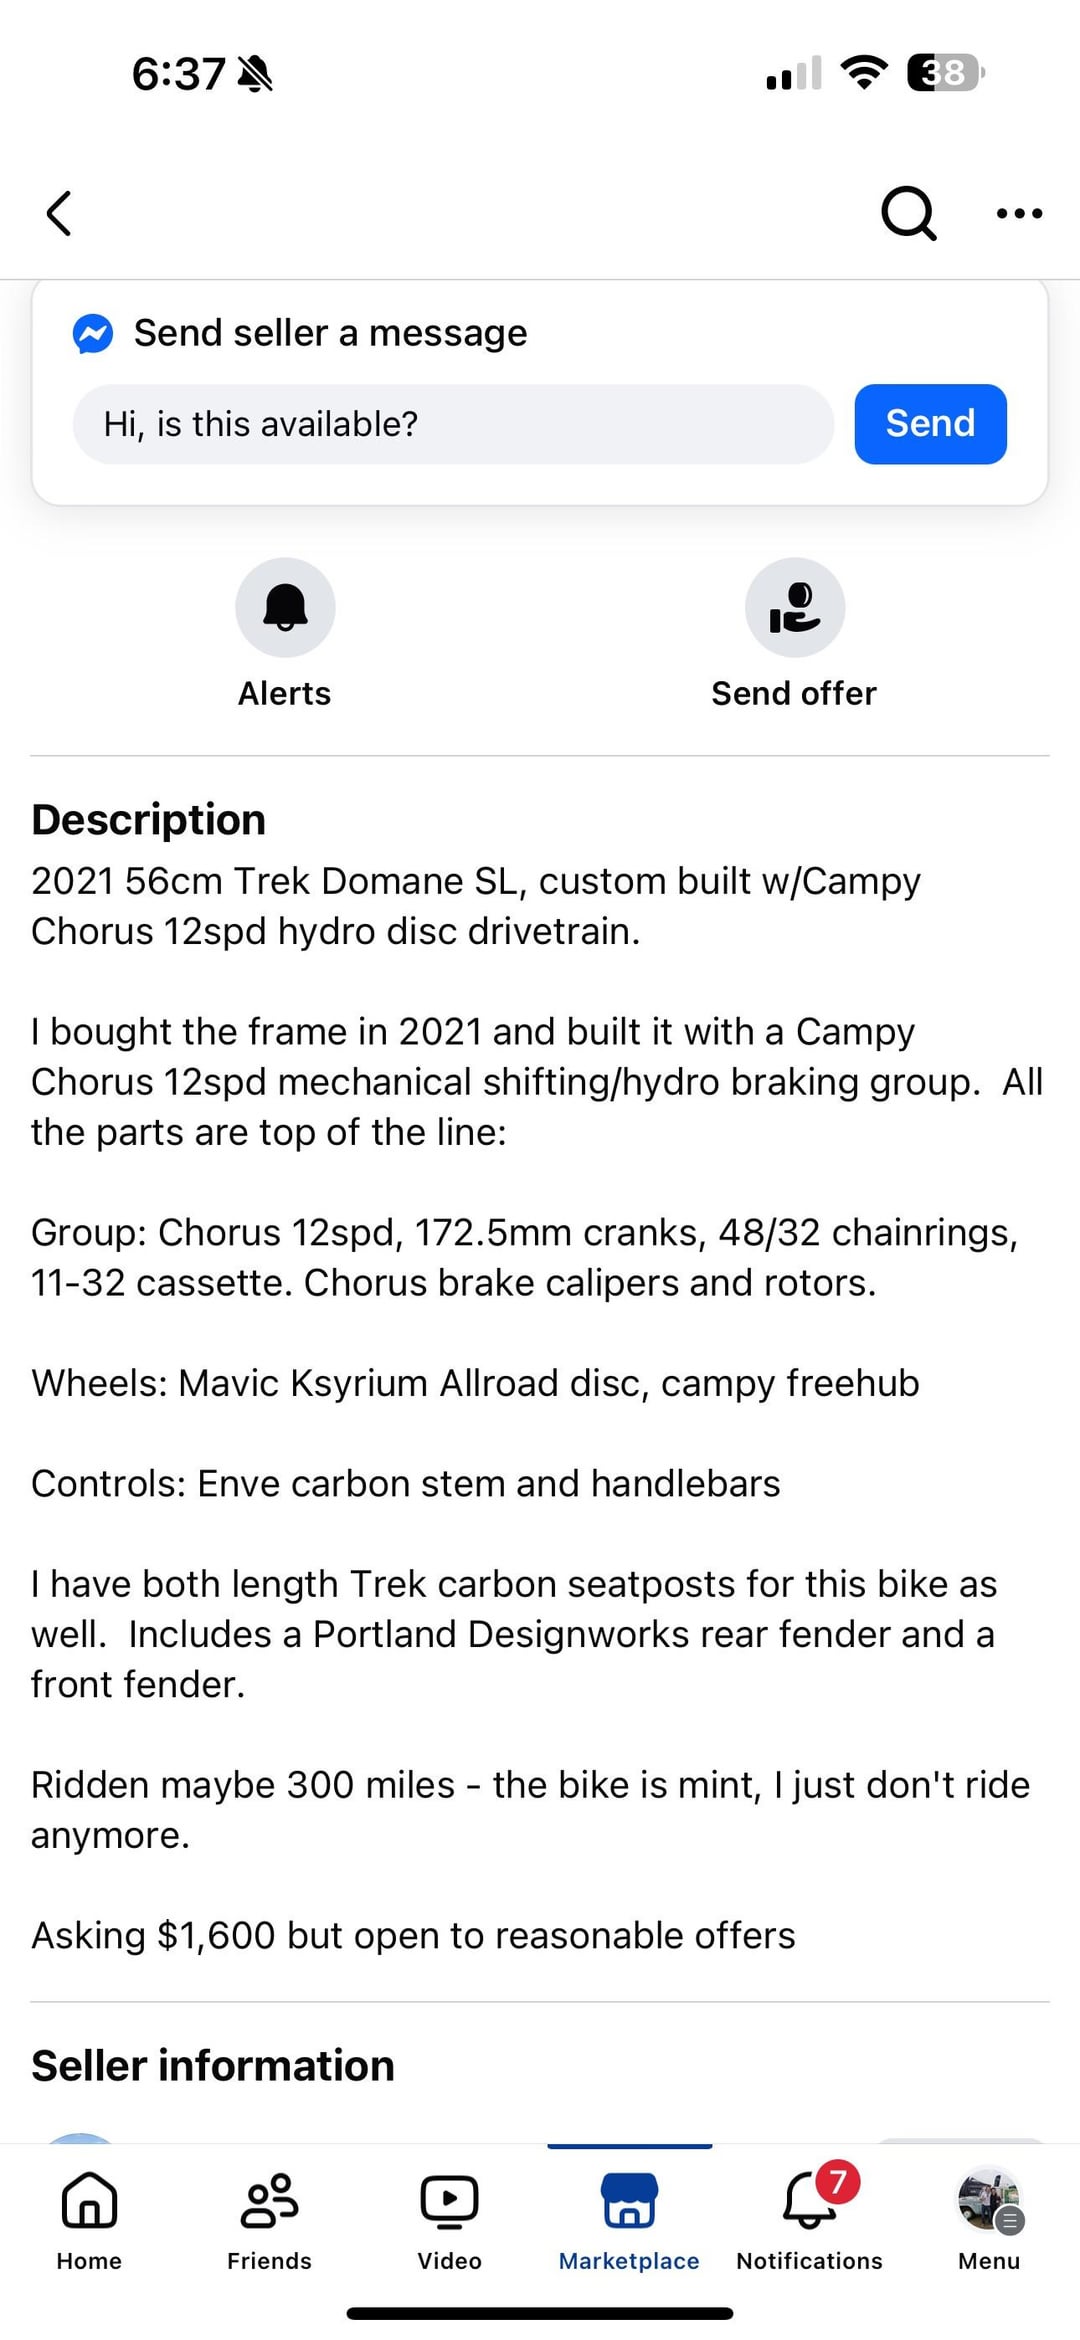This screenshot has width=1080, height=2340.
Task: Click the Send offer label
Action: click(x=794, y=693)
